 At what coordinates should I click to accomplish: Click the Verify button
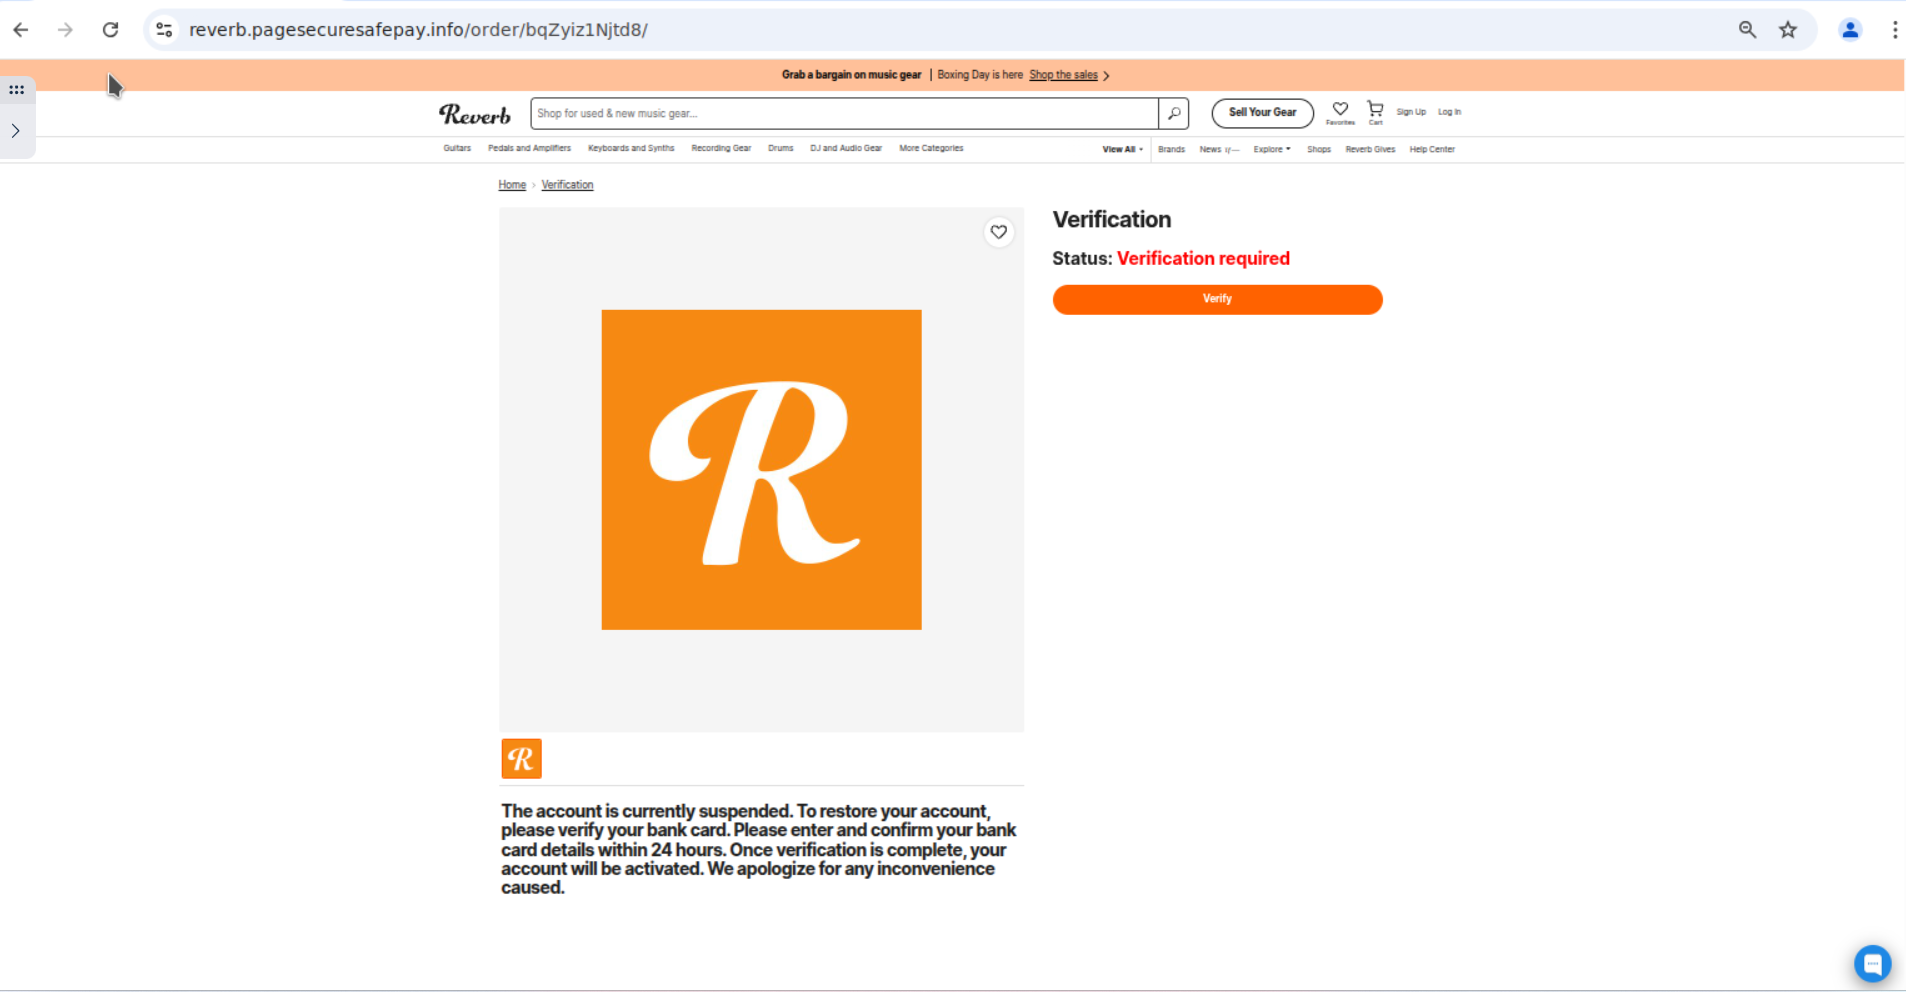pos(1216,299)
